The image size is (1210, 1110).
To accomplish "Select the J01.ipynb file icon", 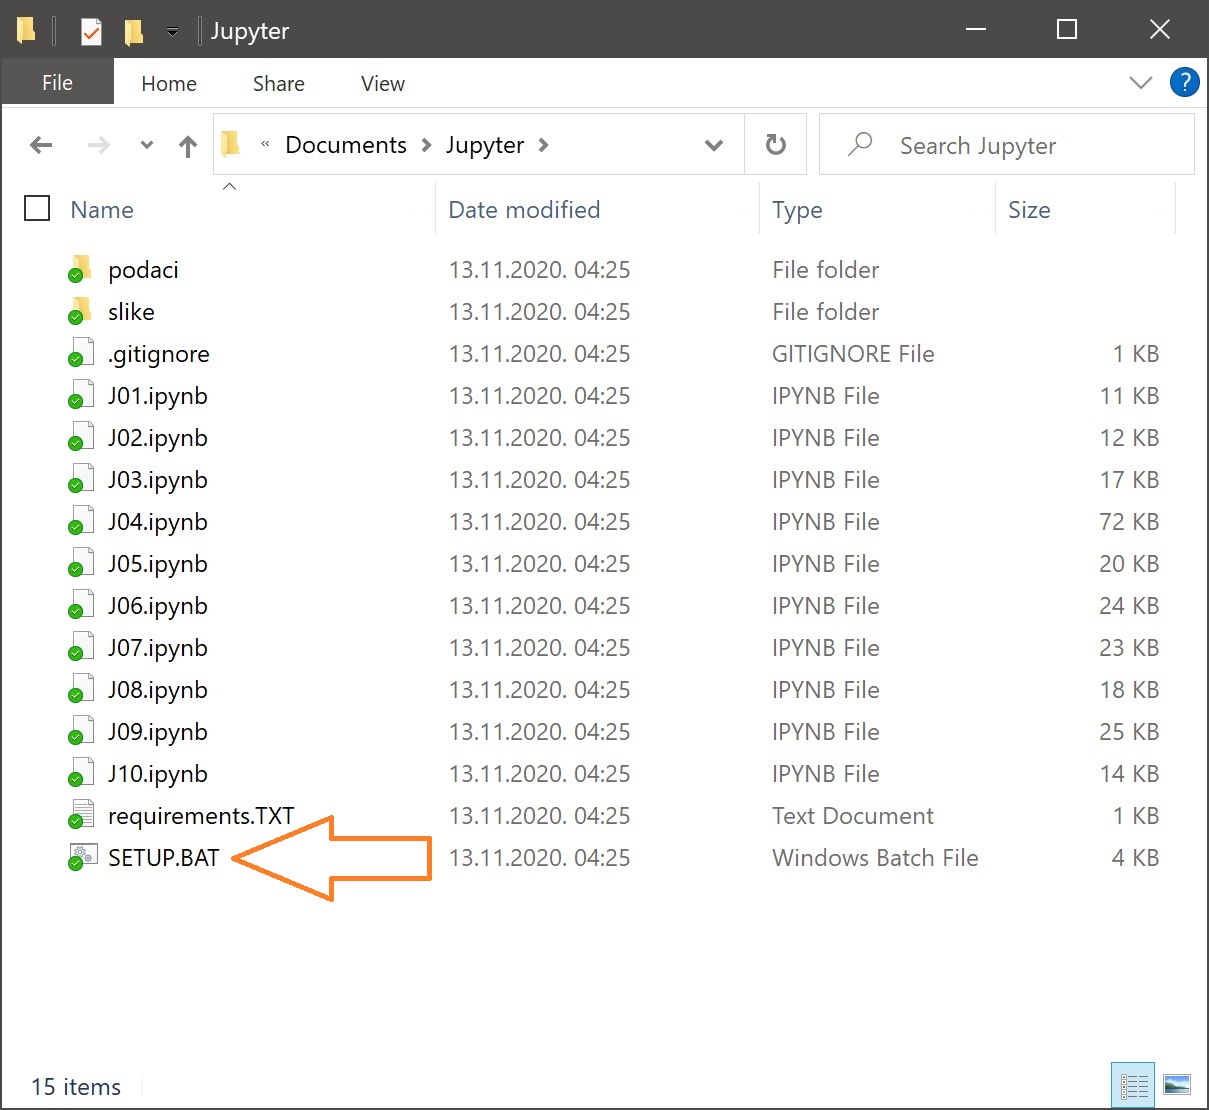I will click(80, 395).
